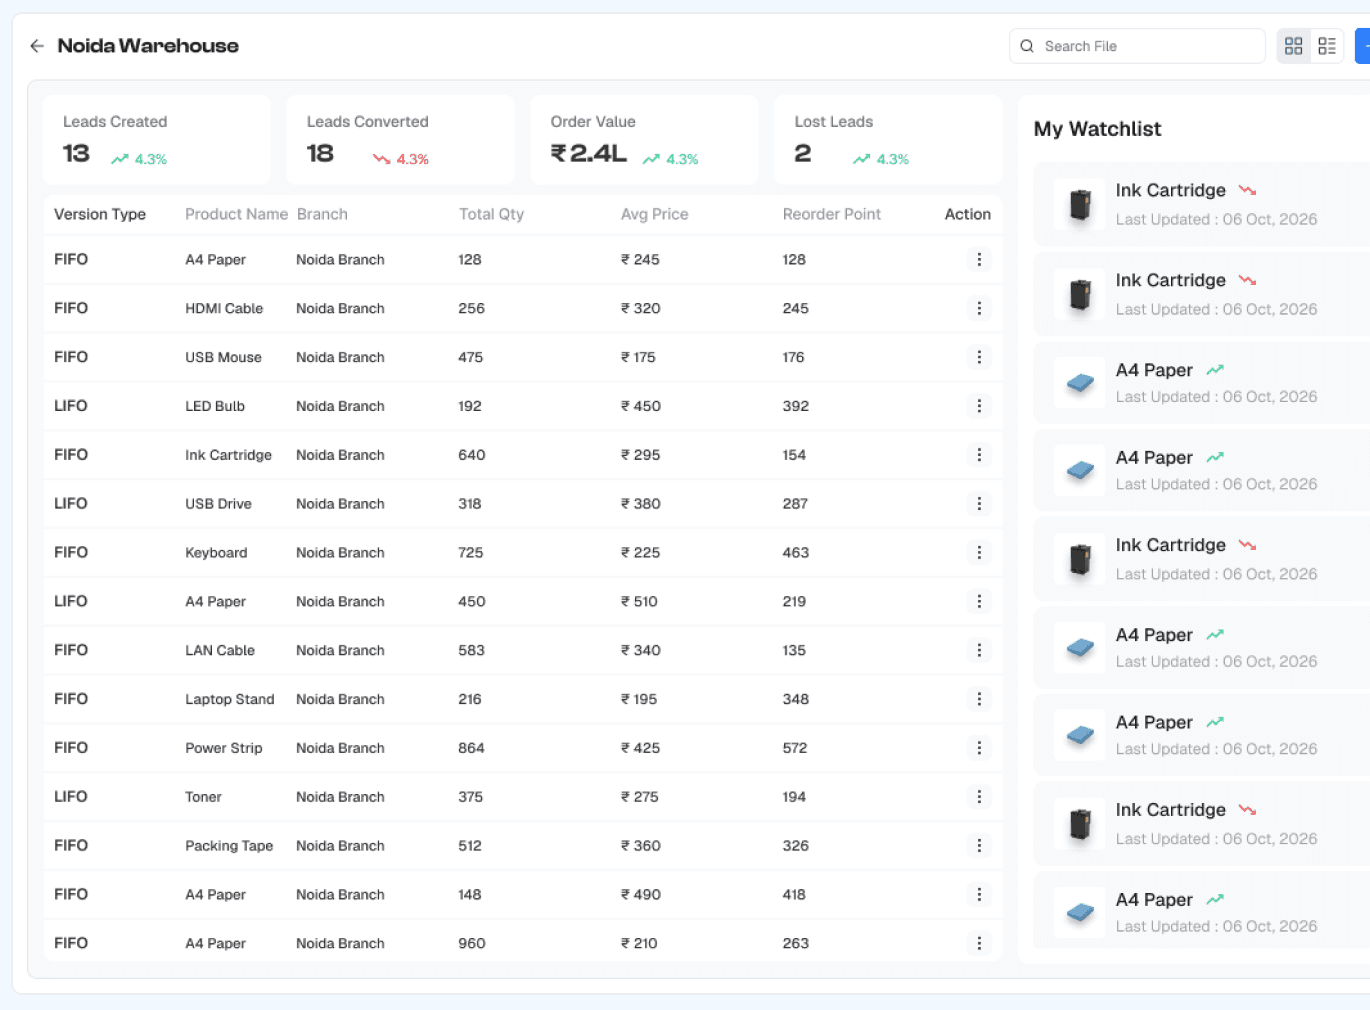Open the Ink Cartridge row's action menu

[x=979, y=455]
